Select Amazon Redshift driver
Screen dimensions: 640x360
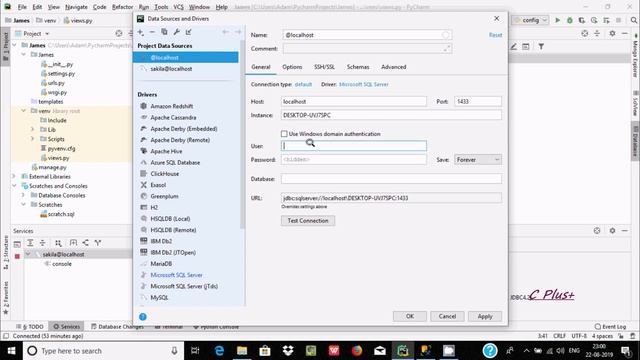(172, 106)
